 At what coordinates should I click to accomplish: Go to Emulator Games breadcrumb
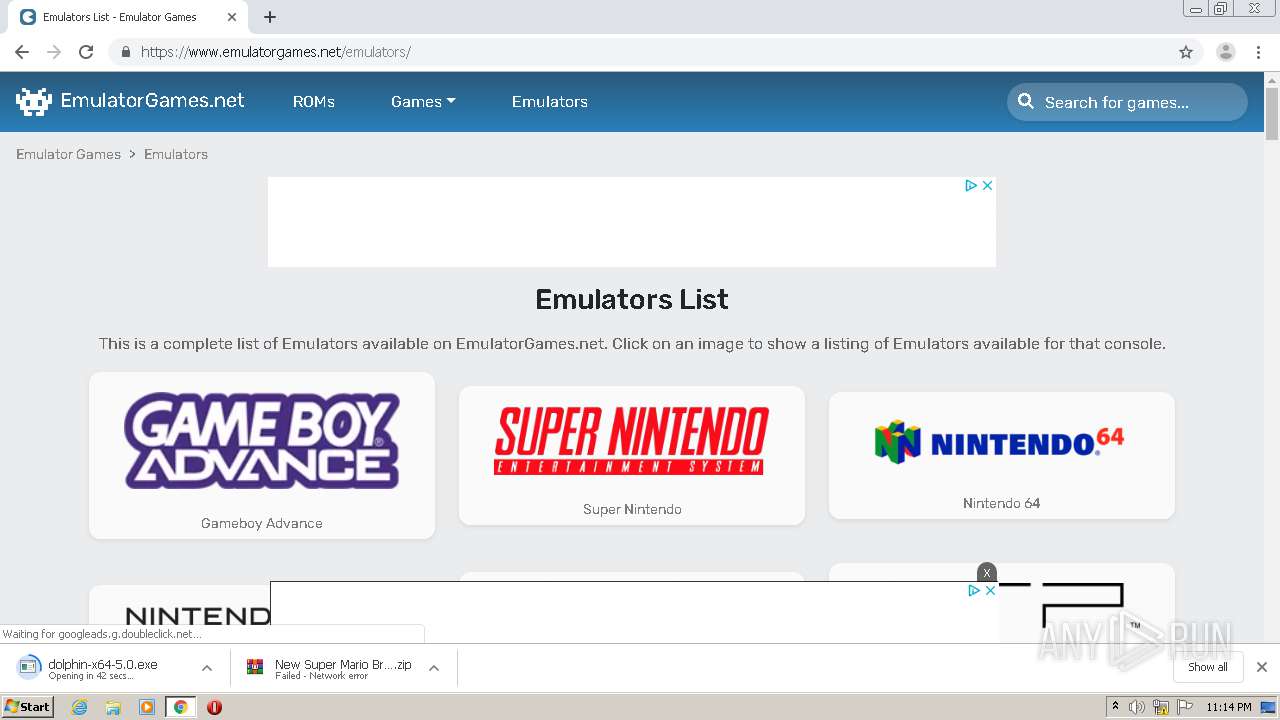[68, 154]
